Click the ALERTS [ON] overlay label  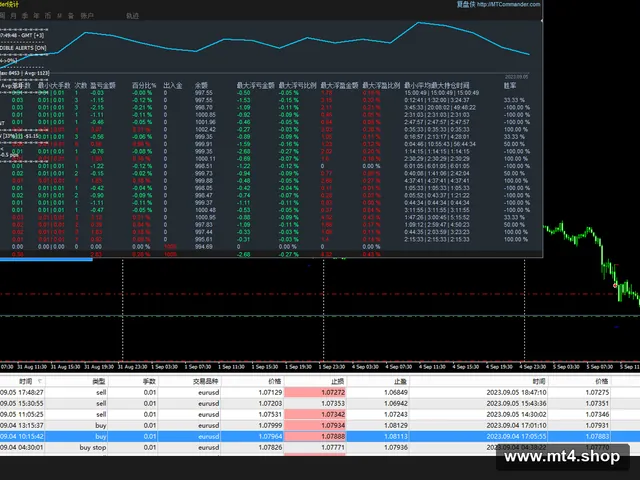[x=23, y=48]
